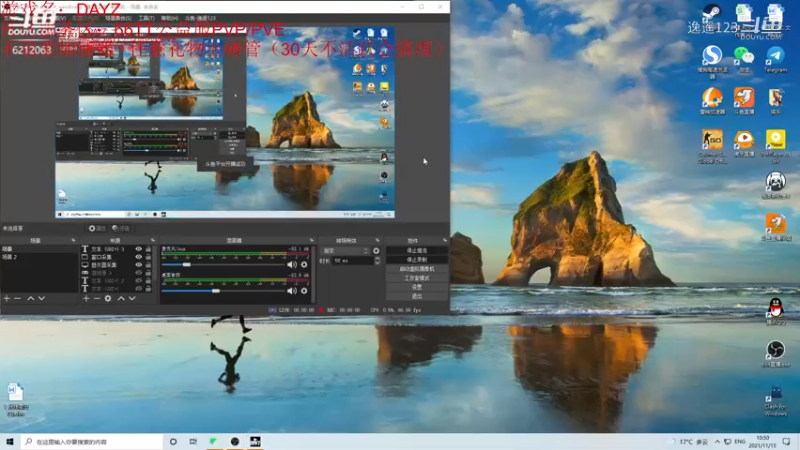800x450 pixels.
Task: Toggle lock on window capture source
Action: coord(148,257)
